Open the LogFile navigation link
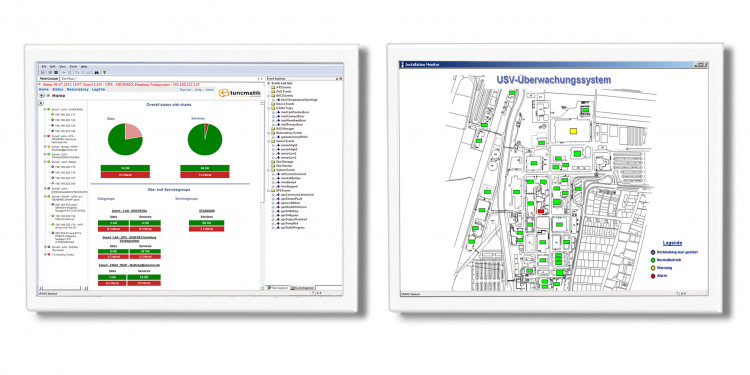 coord(99,89)
